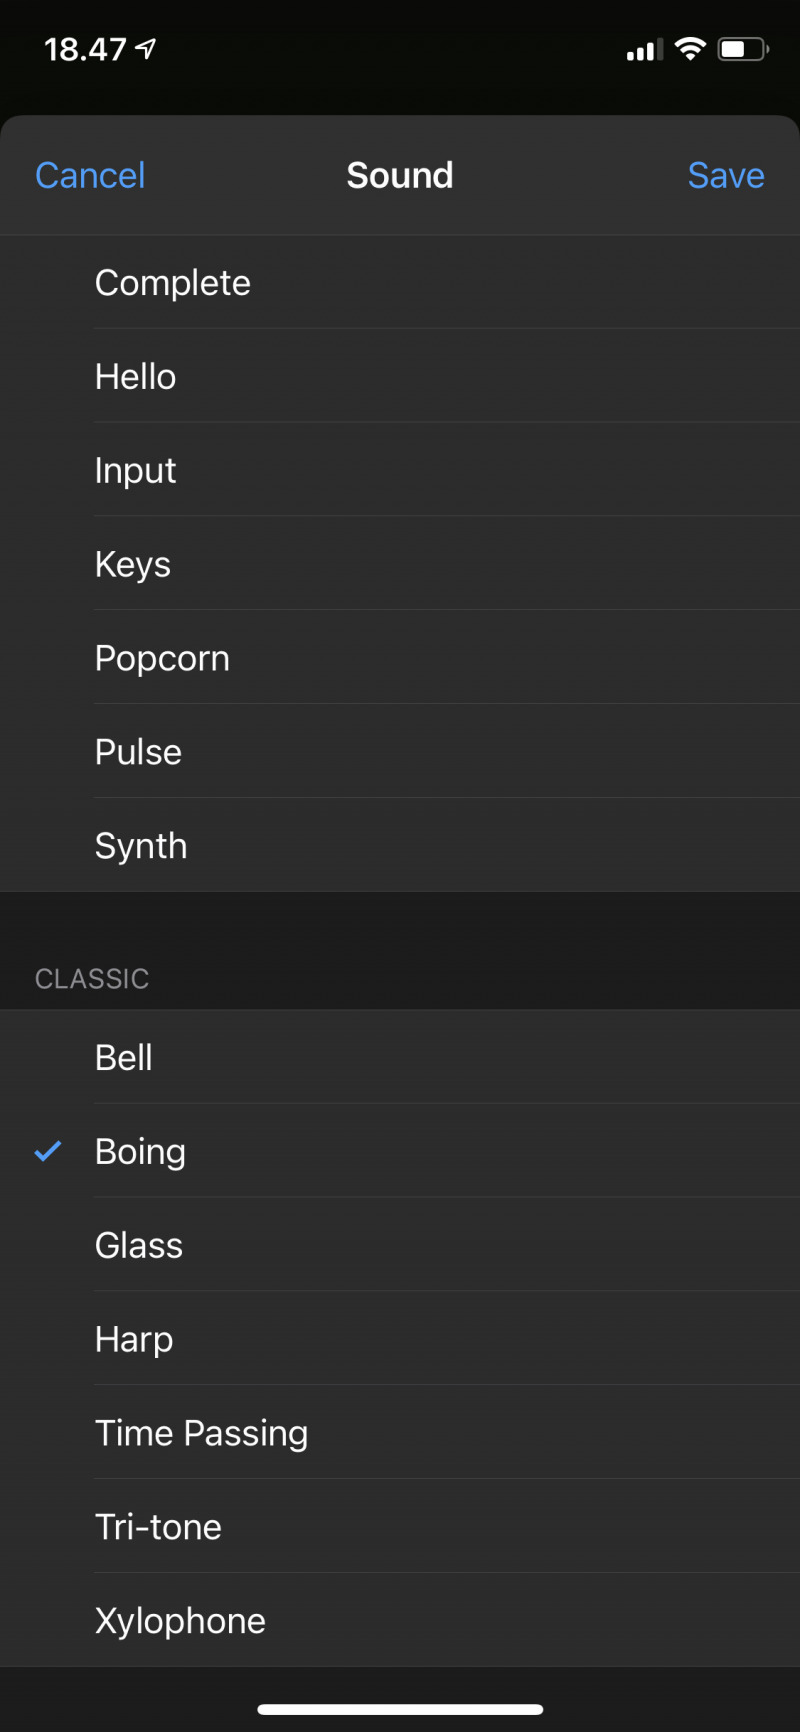Choose the Hello alert sound

pos(136,377)
